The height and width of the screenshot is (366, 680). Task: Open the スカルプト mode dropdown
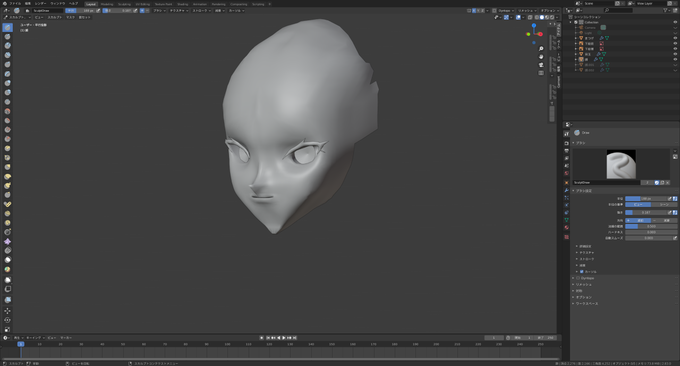(x=17, y=17)
